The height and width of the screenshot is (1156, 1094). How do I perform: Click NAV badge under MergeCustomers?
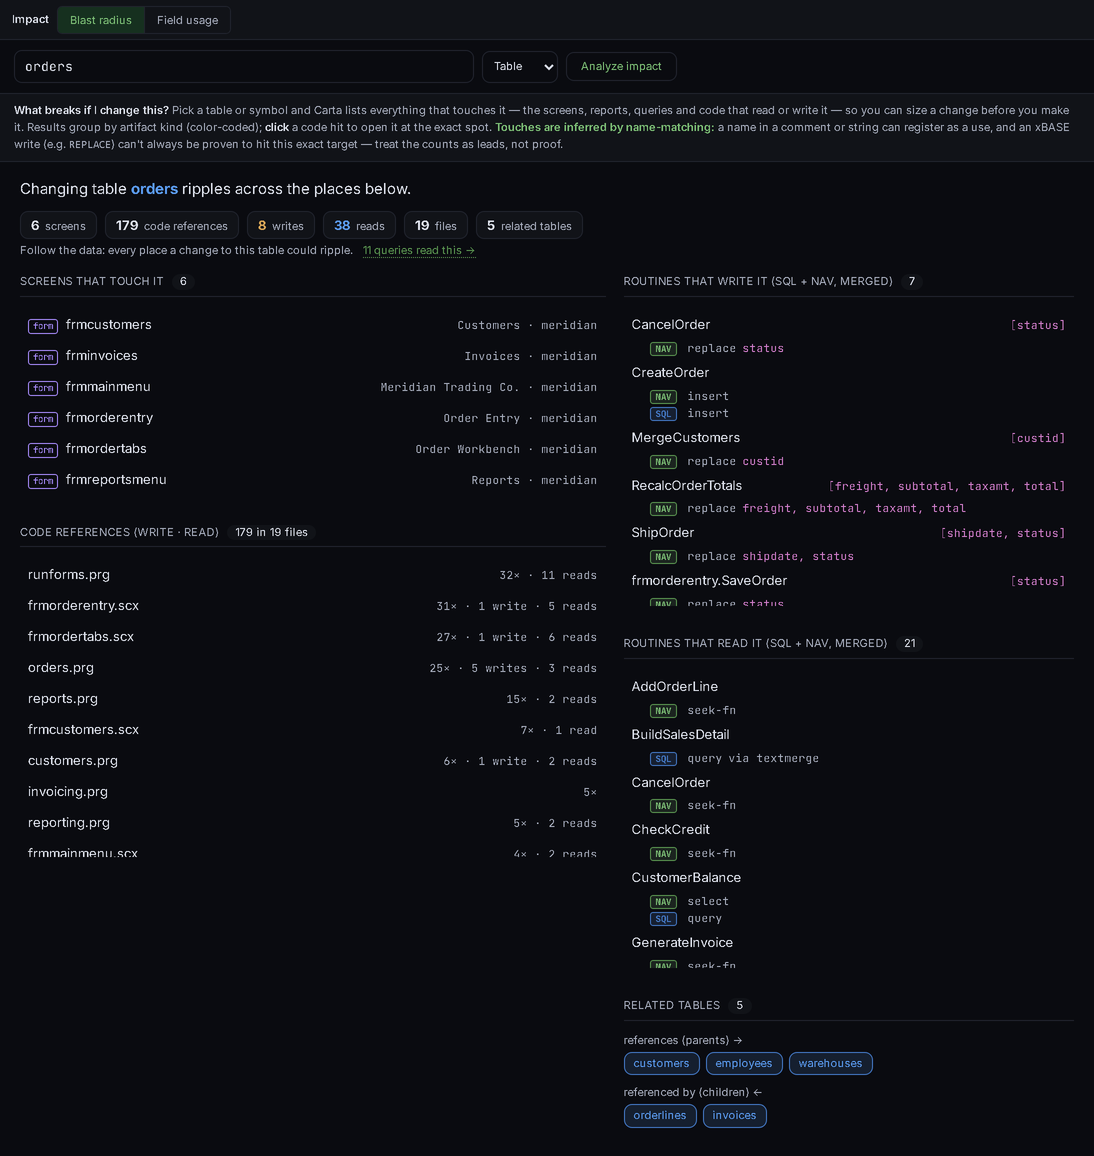(663, 462)
